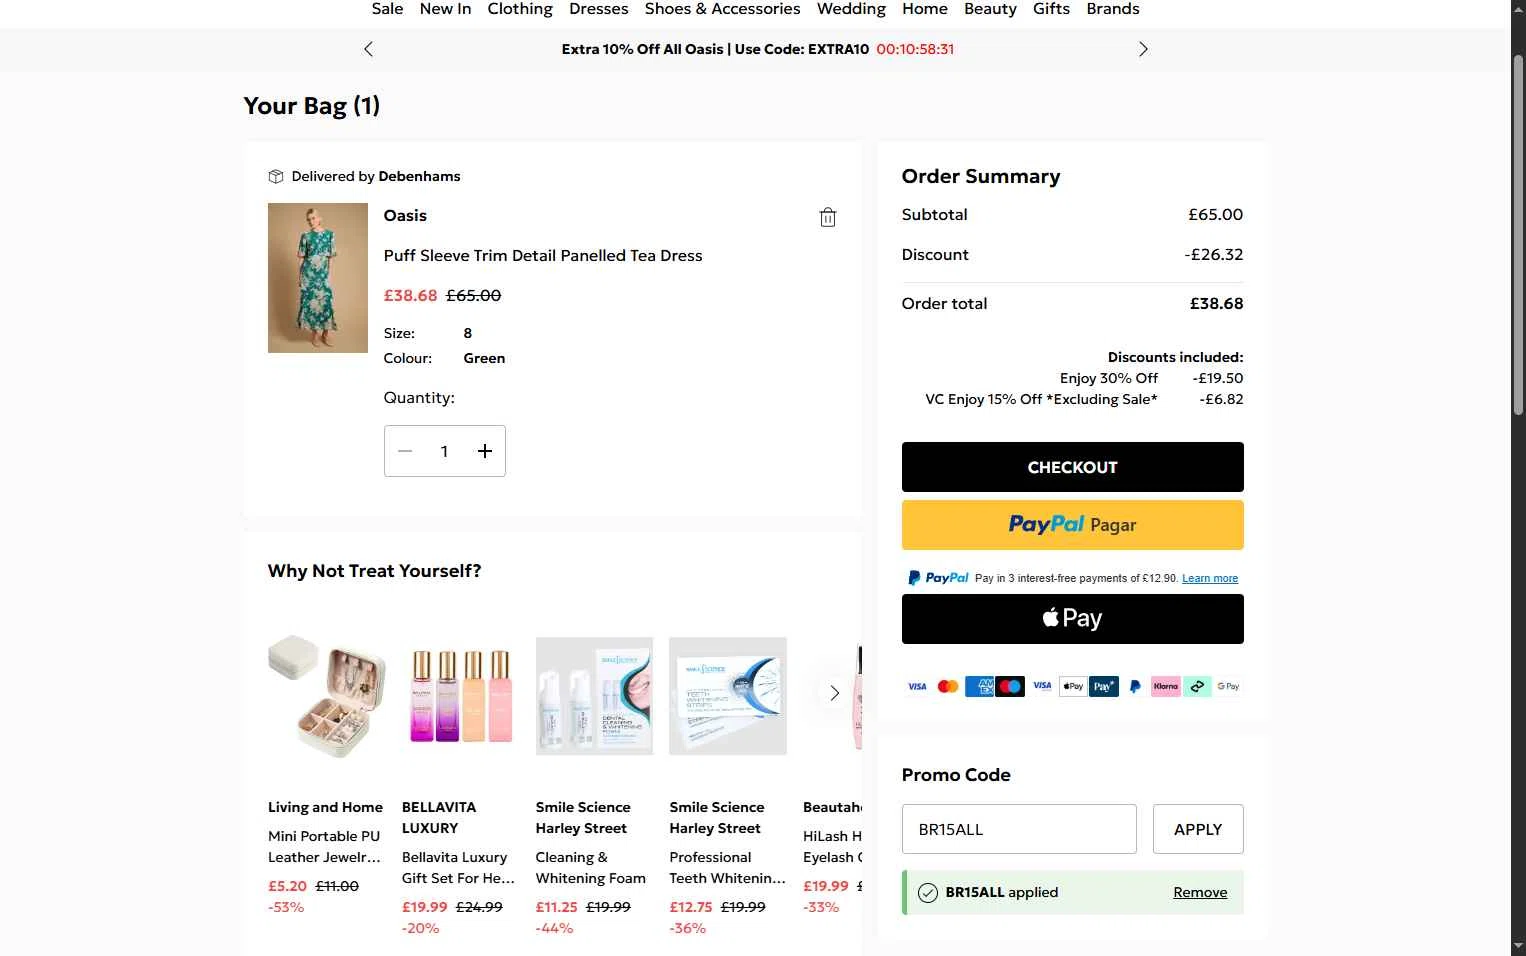The width and height of the screenshot is (1526, 956).
Task: Click the quantity value 1
Action: [445, 452]
